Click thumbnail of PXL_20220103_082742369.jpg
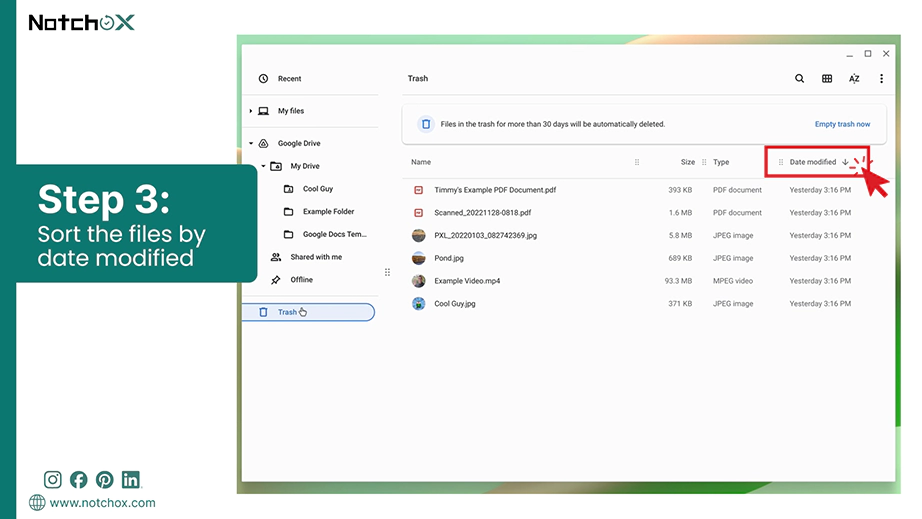Screen dimensions: 922x519 click(418, 235)
